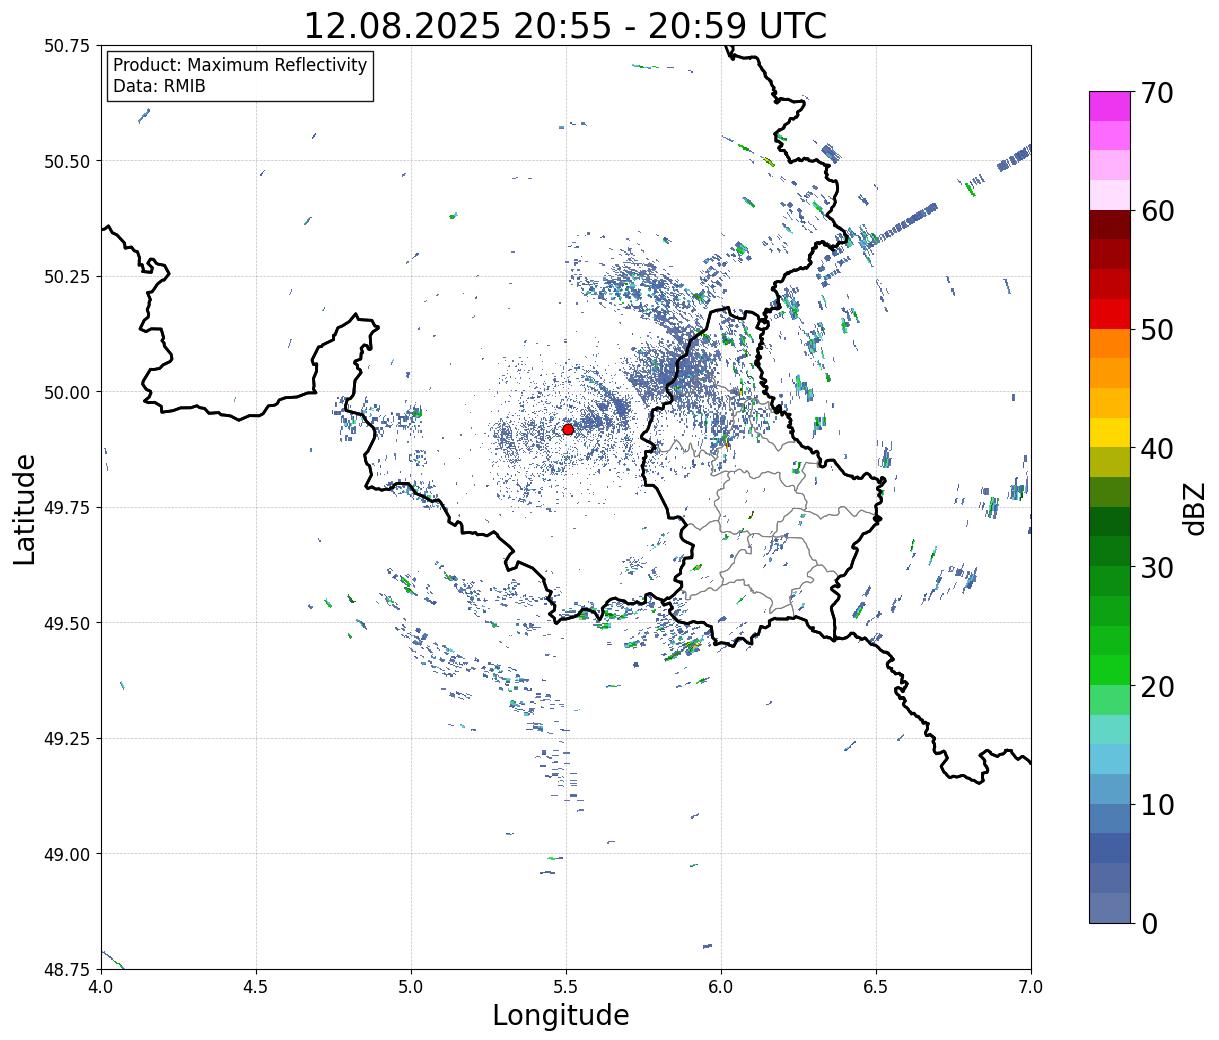
Task: Click the latitude tick label 50.50
Action: tap(67, 161)
